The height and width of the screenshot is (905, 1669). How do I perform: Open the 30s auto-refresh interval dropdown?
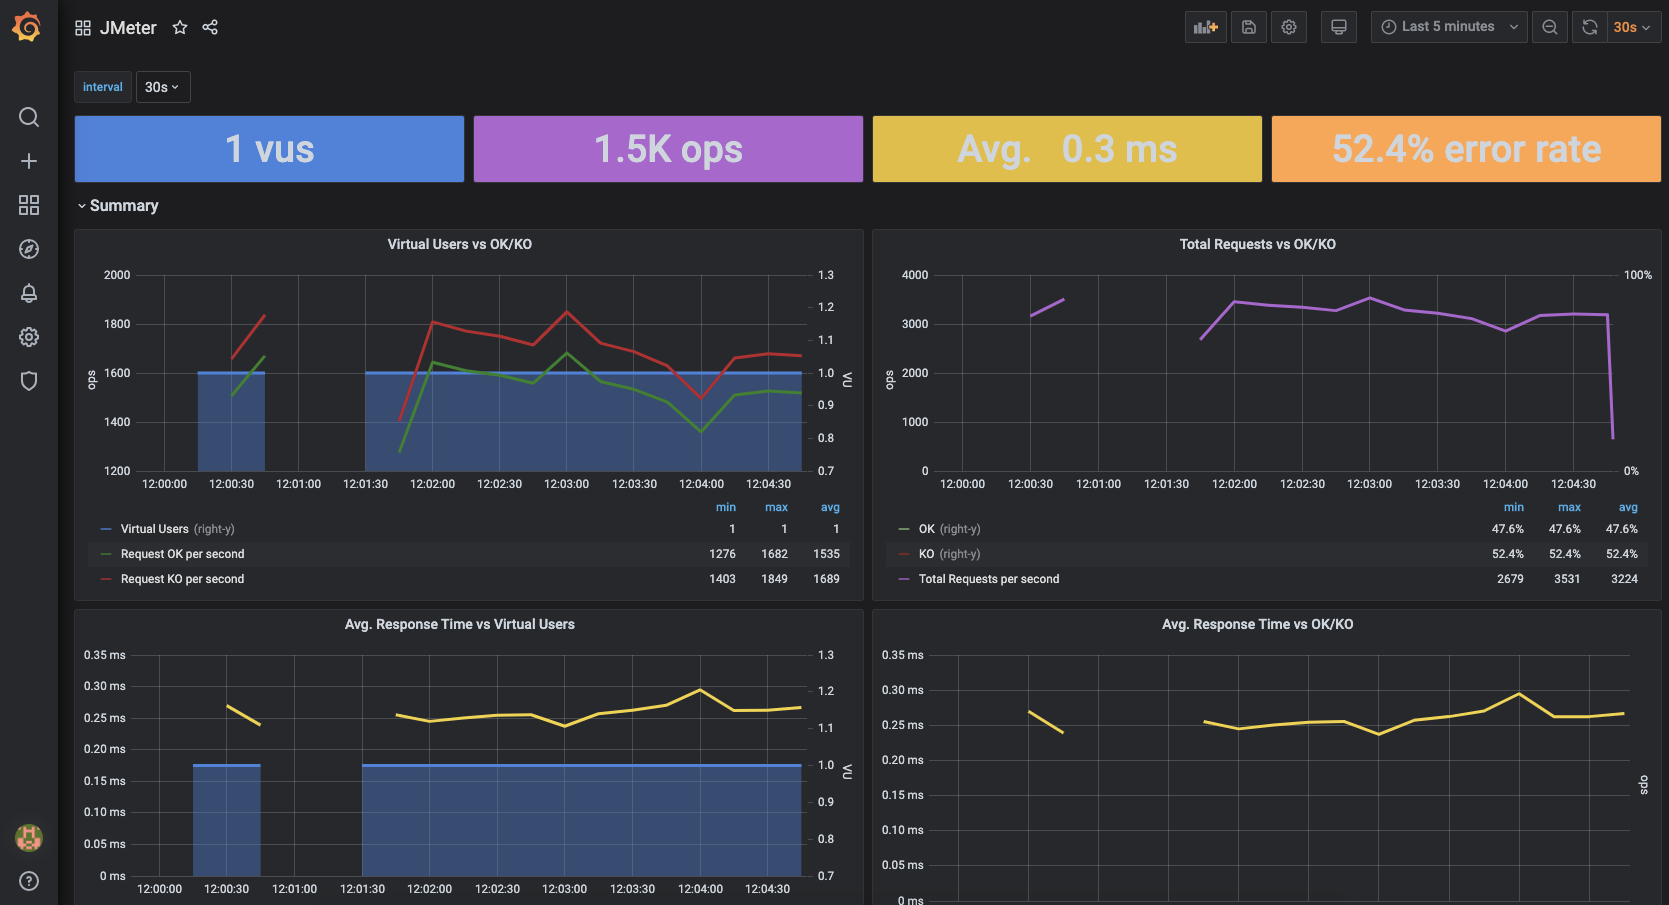1634,27
